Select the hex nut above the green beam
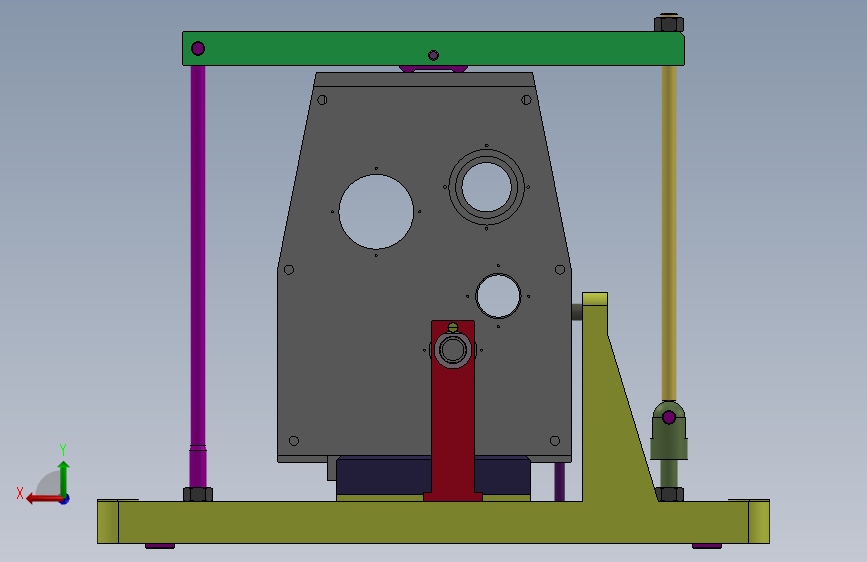 669,24
